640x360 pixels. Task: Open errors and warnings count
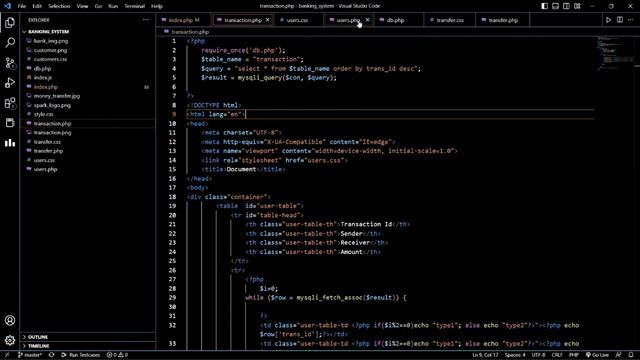tap(118, 355)
